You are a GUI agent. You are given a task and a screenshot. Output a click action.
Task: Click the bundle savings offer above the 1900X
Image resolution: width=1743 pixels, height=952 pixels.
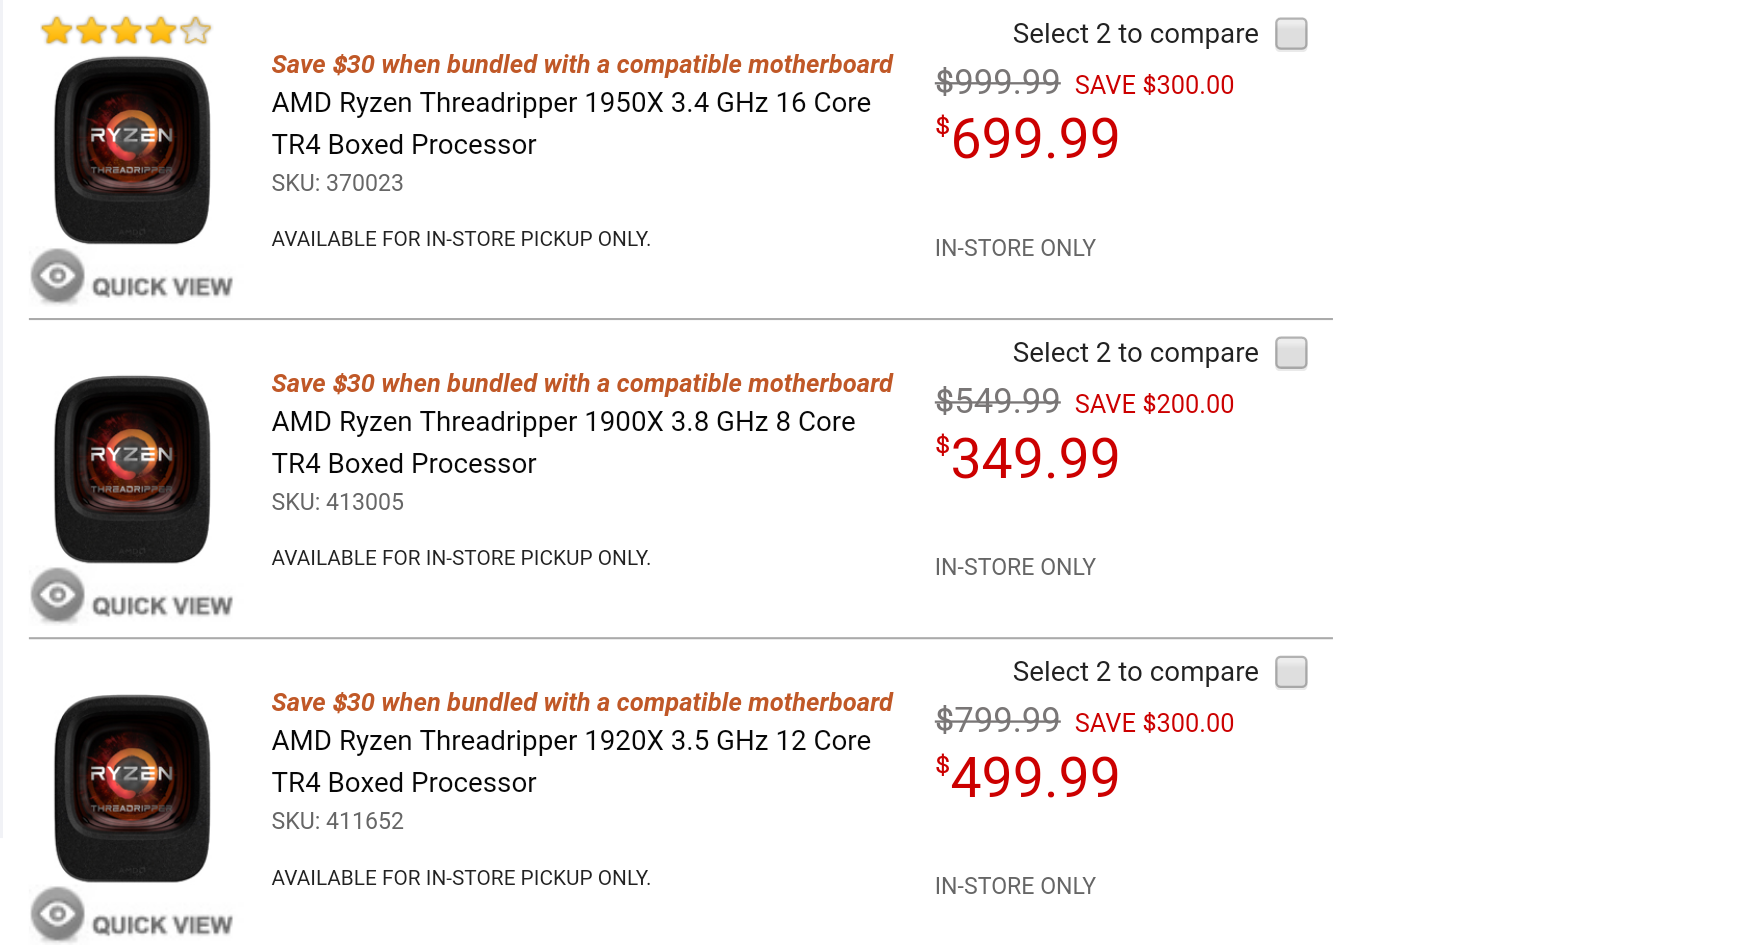click(x=582, y=384)
